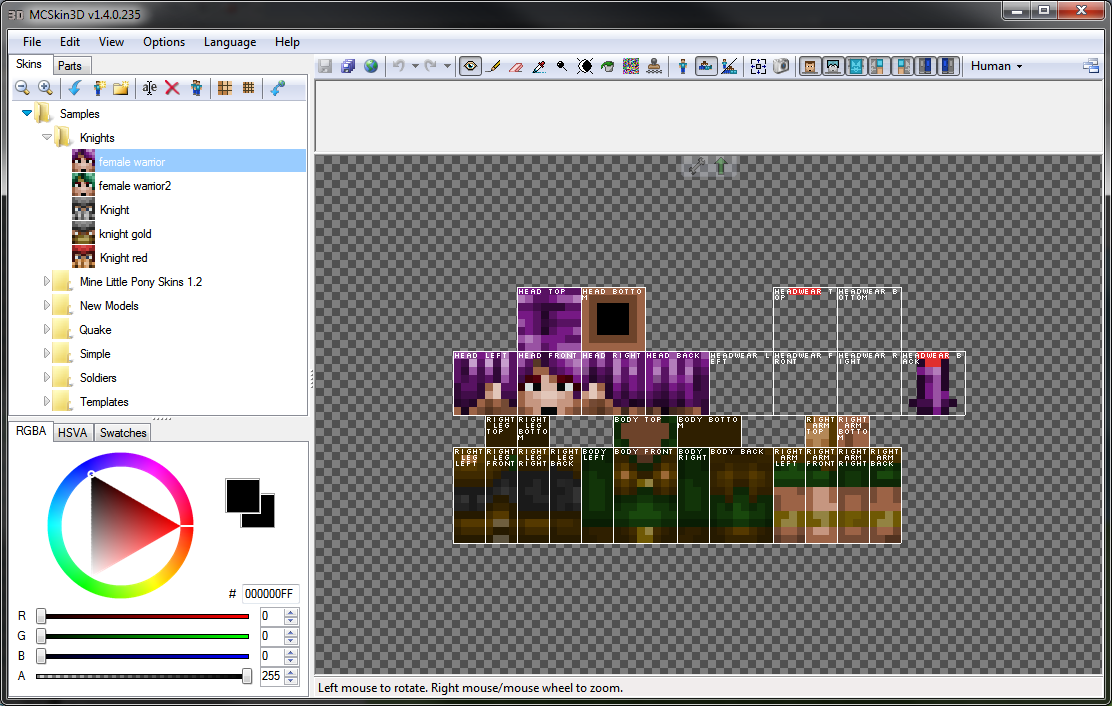The width and height of the screenshot is (1112, 706).
Task: Open the Options menu
Action: (x=164, y=42)
